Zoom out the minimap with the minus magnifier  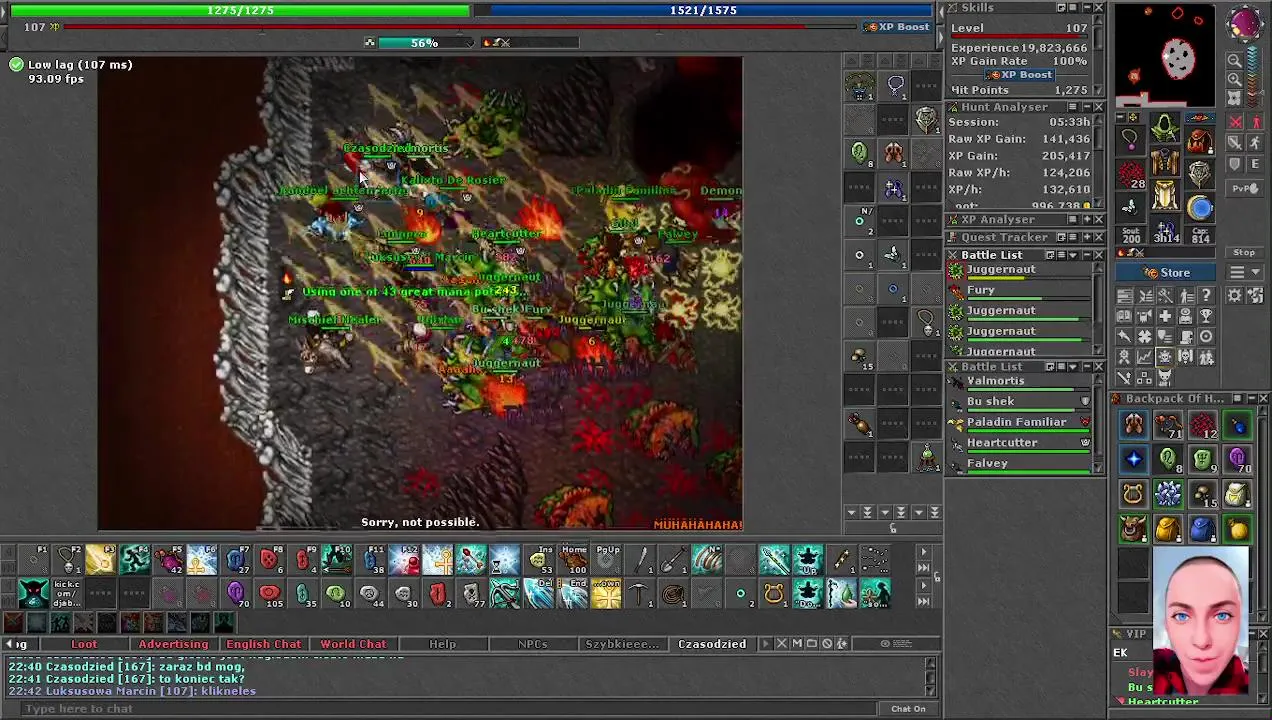pos(1235,60)
